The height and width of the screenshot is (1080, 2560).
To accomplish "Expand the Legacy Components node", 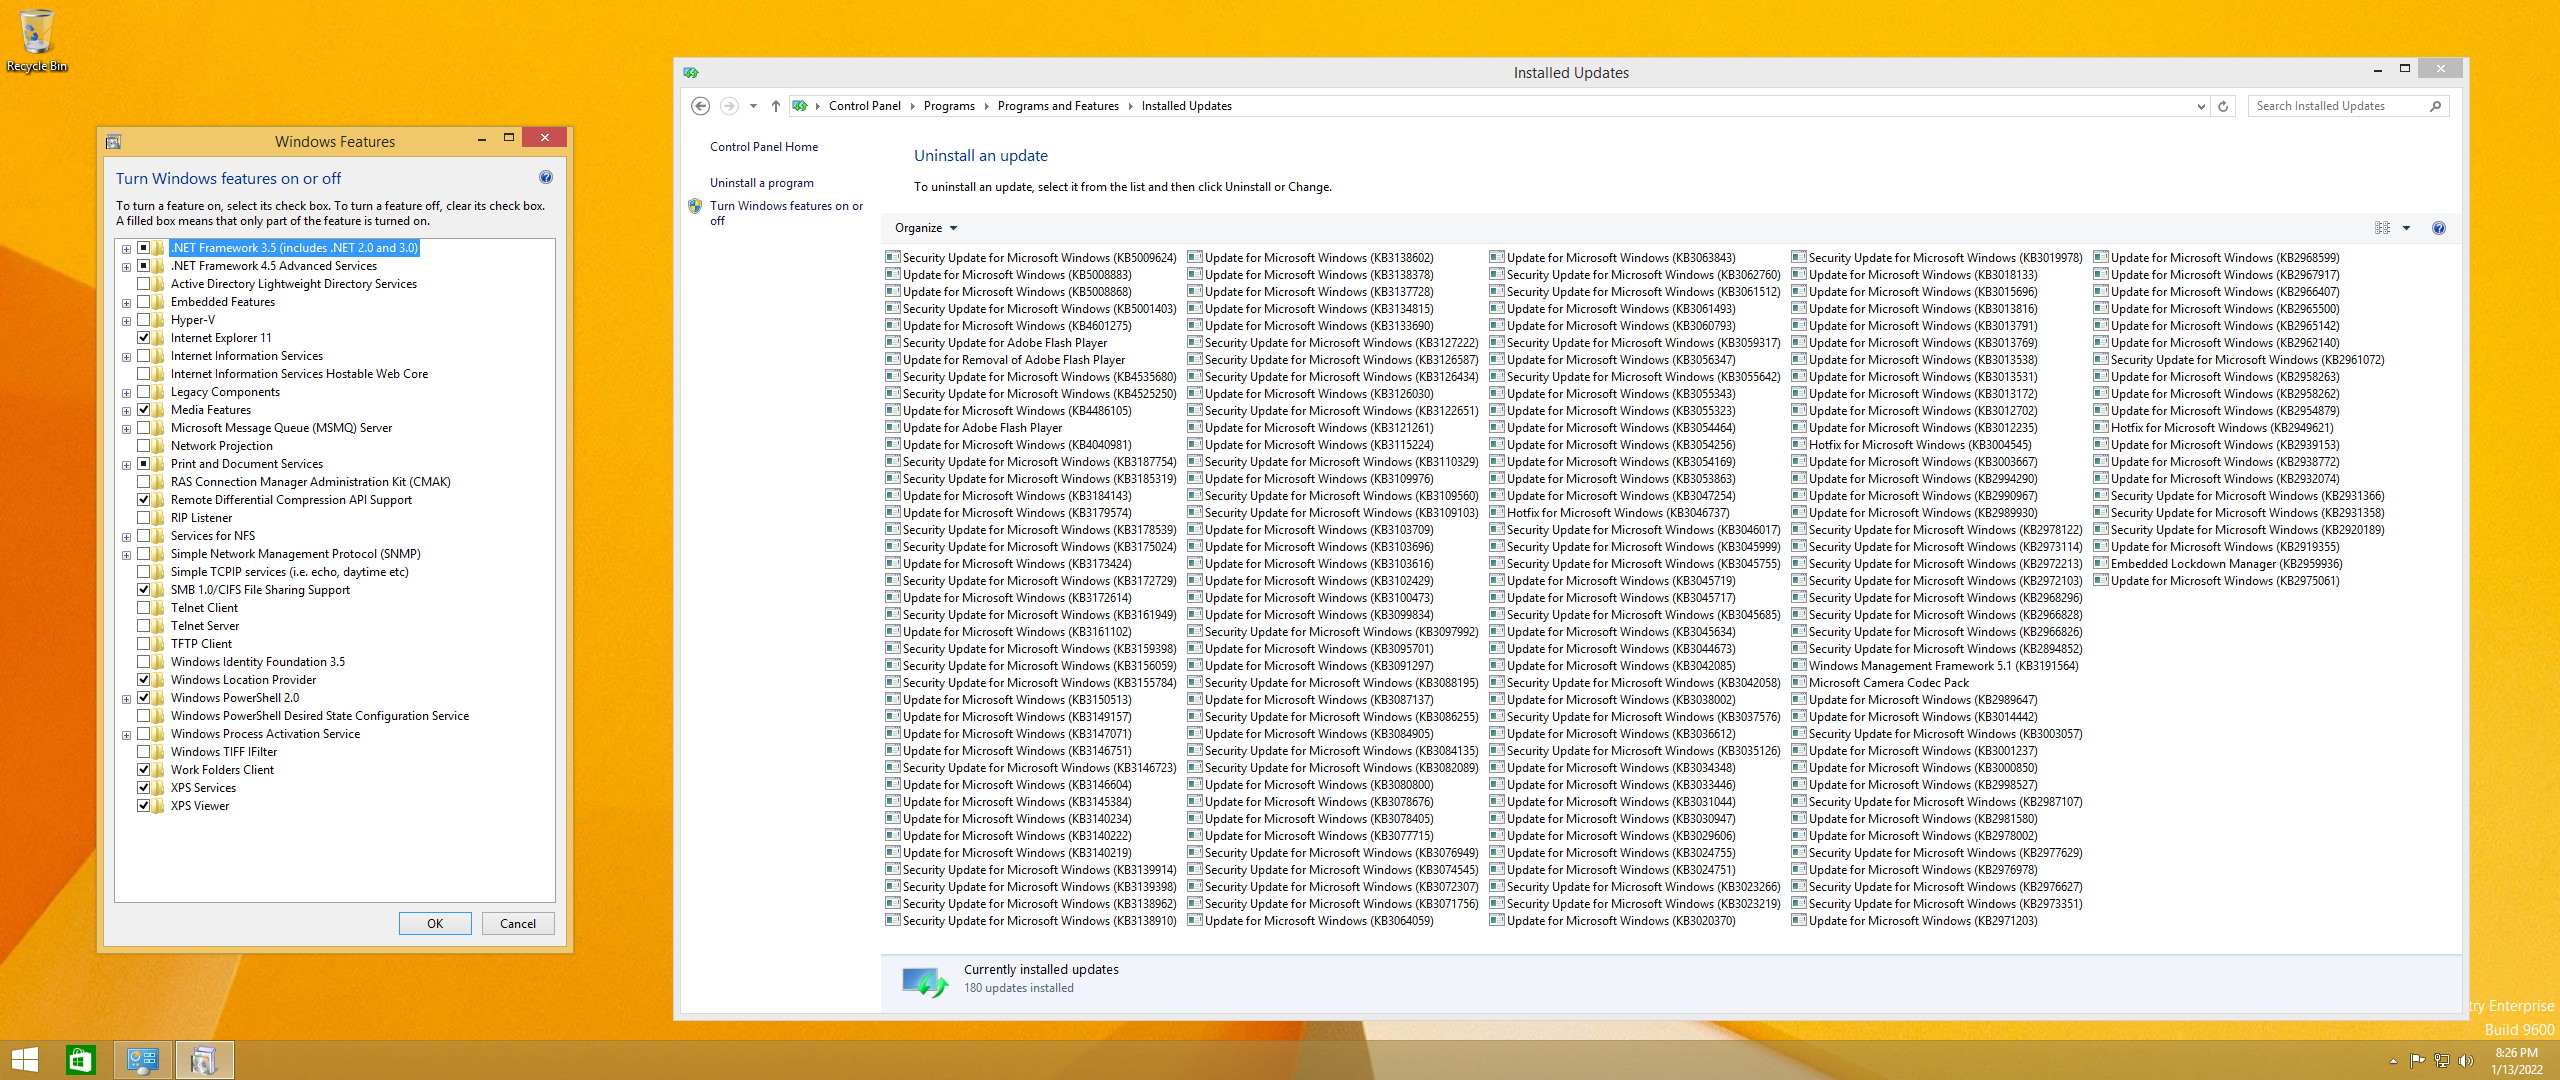I will [127, 393].
